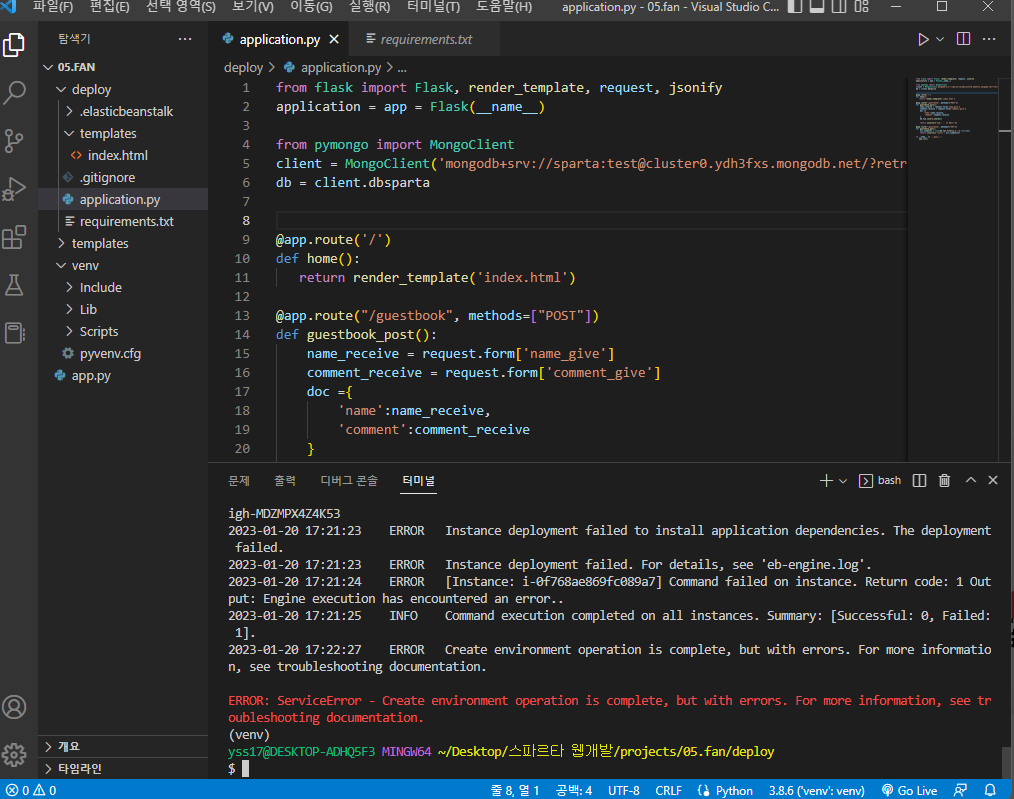Open the Testing flask view

pyautogui.click(x=14, y=285)
